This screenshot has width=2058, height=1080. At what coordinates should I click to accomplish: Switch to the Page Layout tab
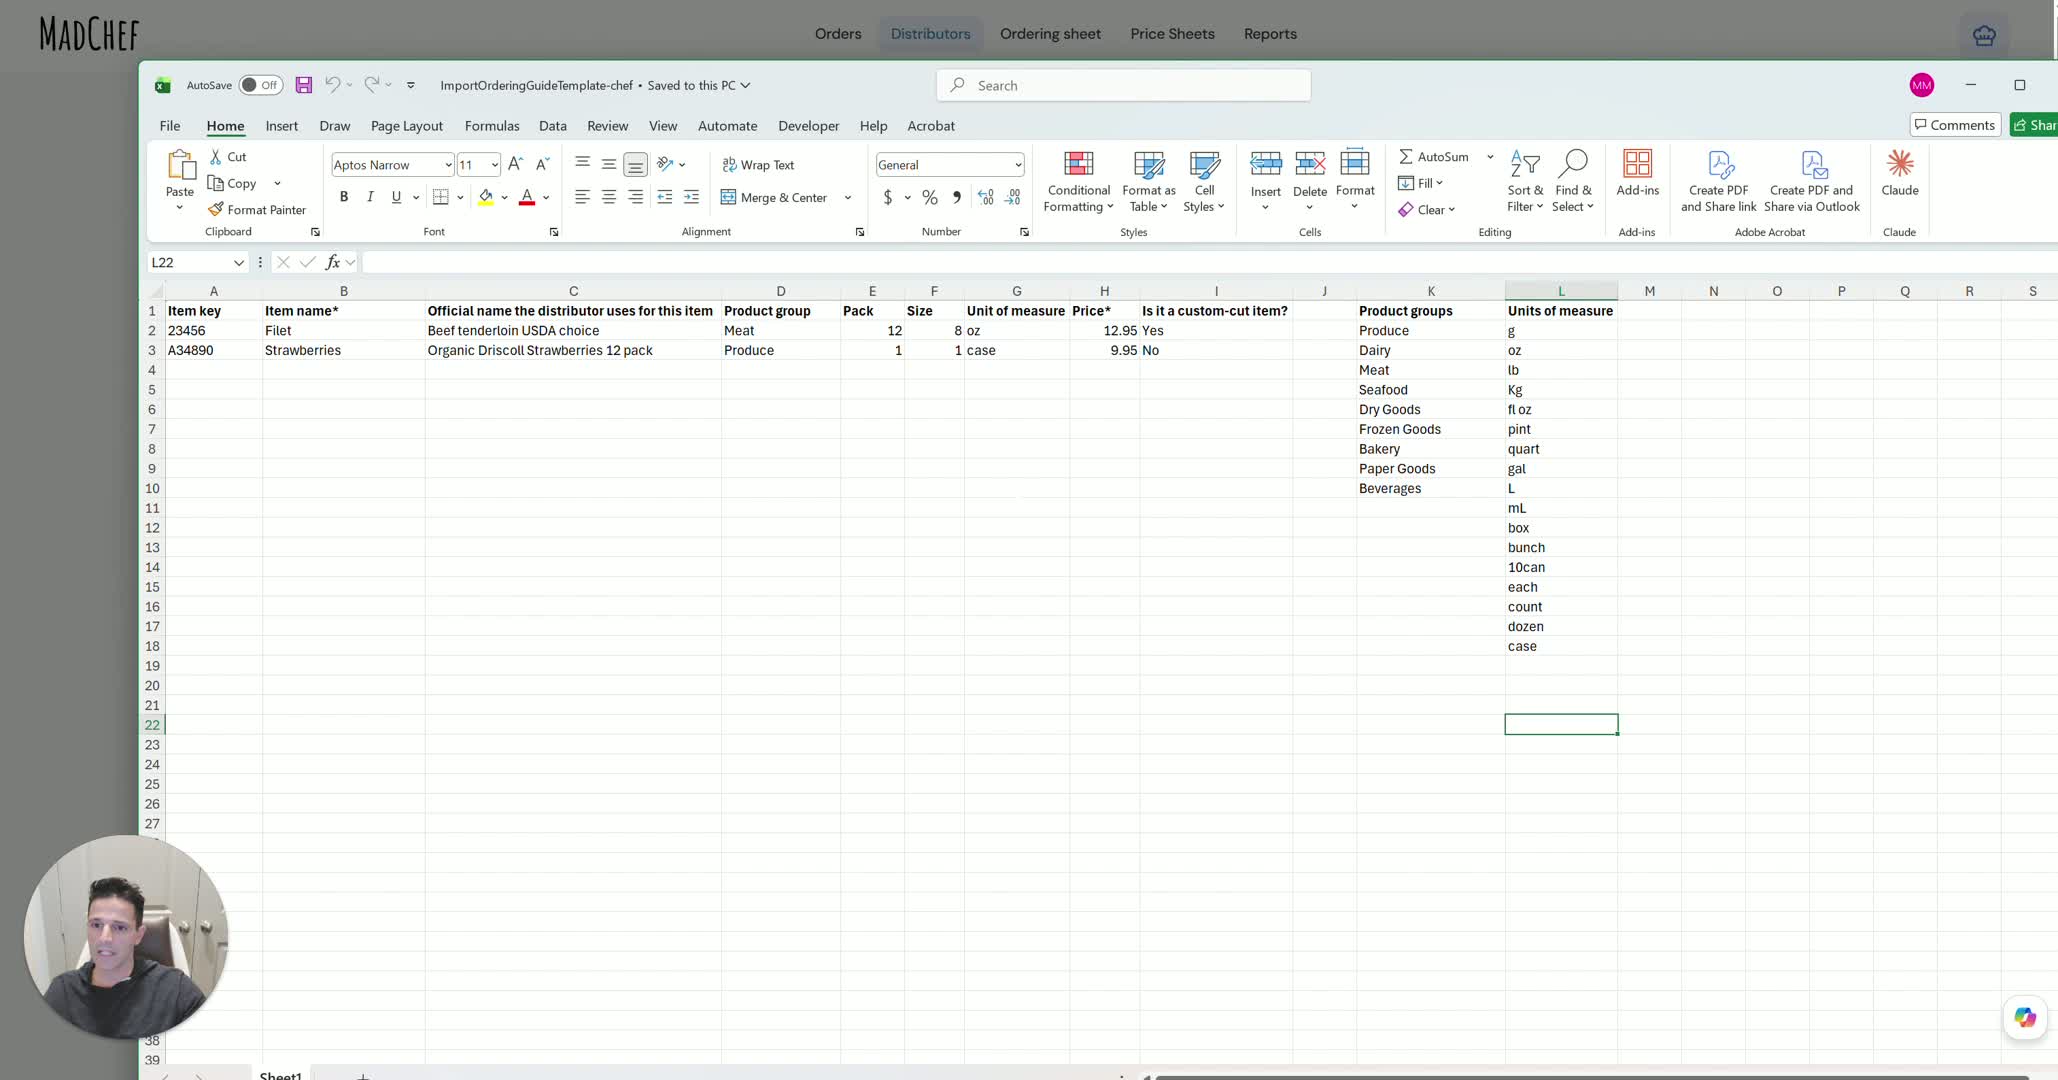click(406, 126)
